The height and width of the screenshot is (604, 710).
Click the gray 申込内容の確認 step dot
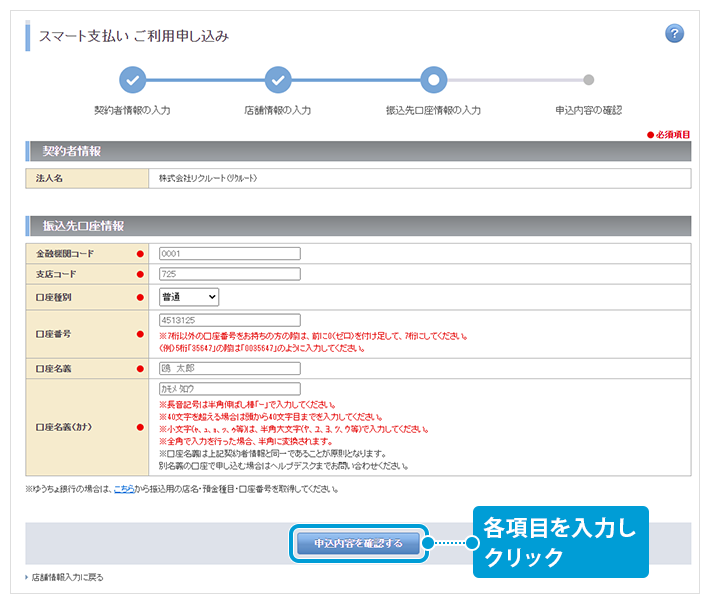click(x=588, y=80)
